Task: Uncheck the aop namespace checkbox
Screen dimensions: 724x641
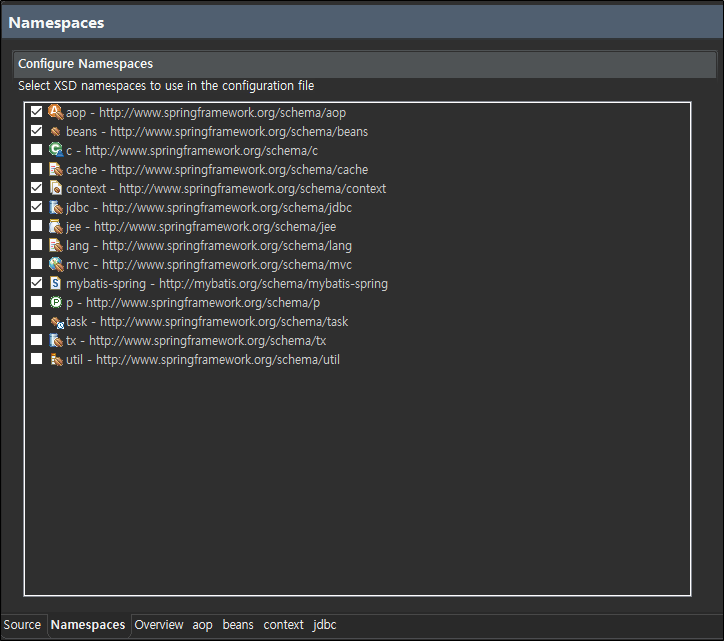Action: [x=36, y=112]
